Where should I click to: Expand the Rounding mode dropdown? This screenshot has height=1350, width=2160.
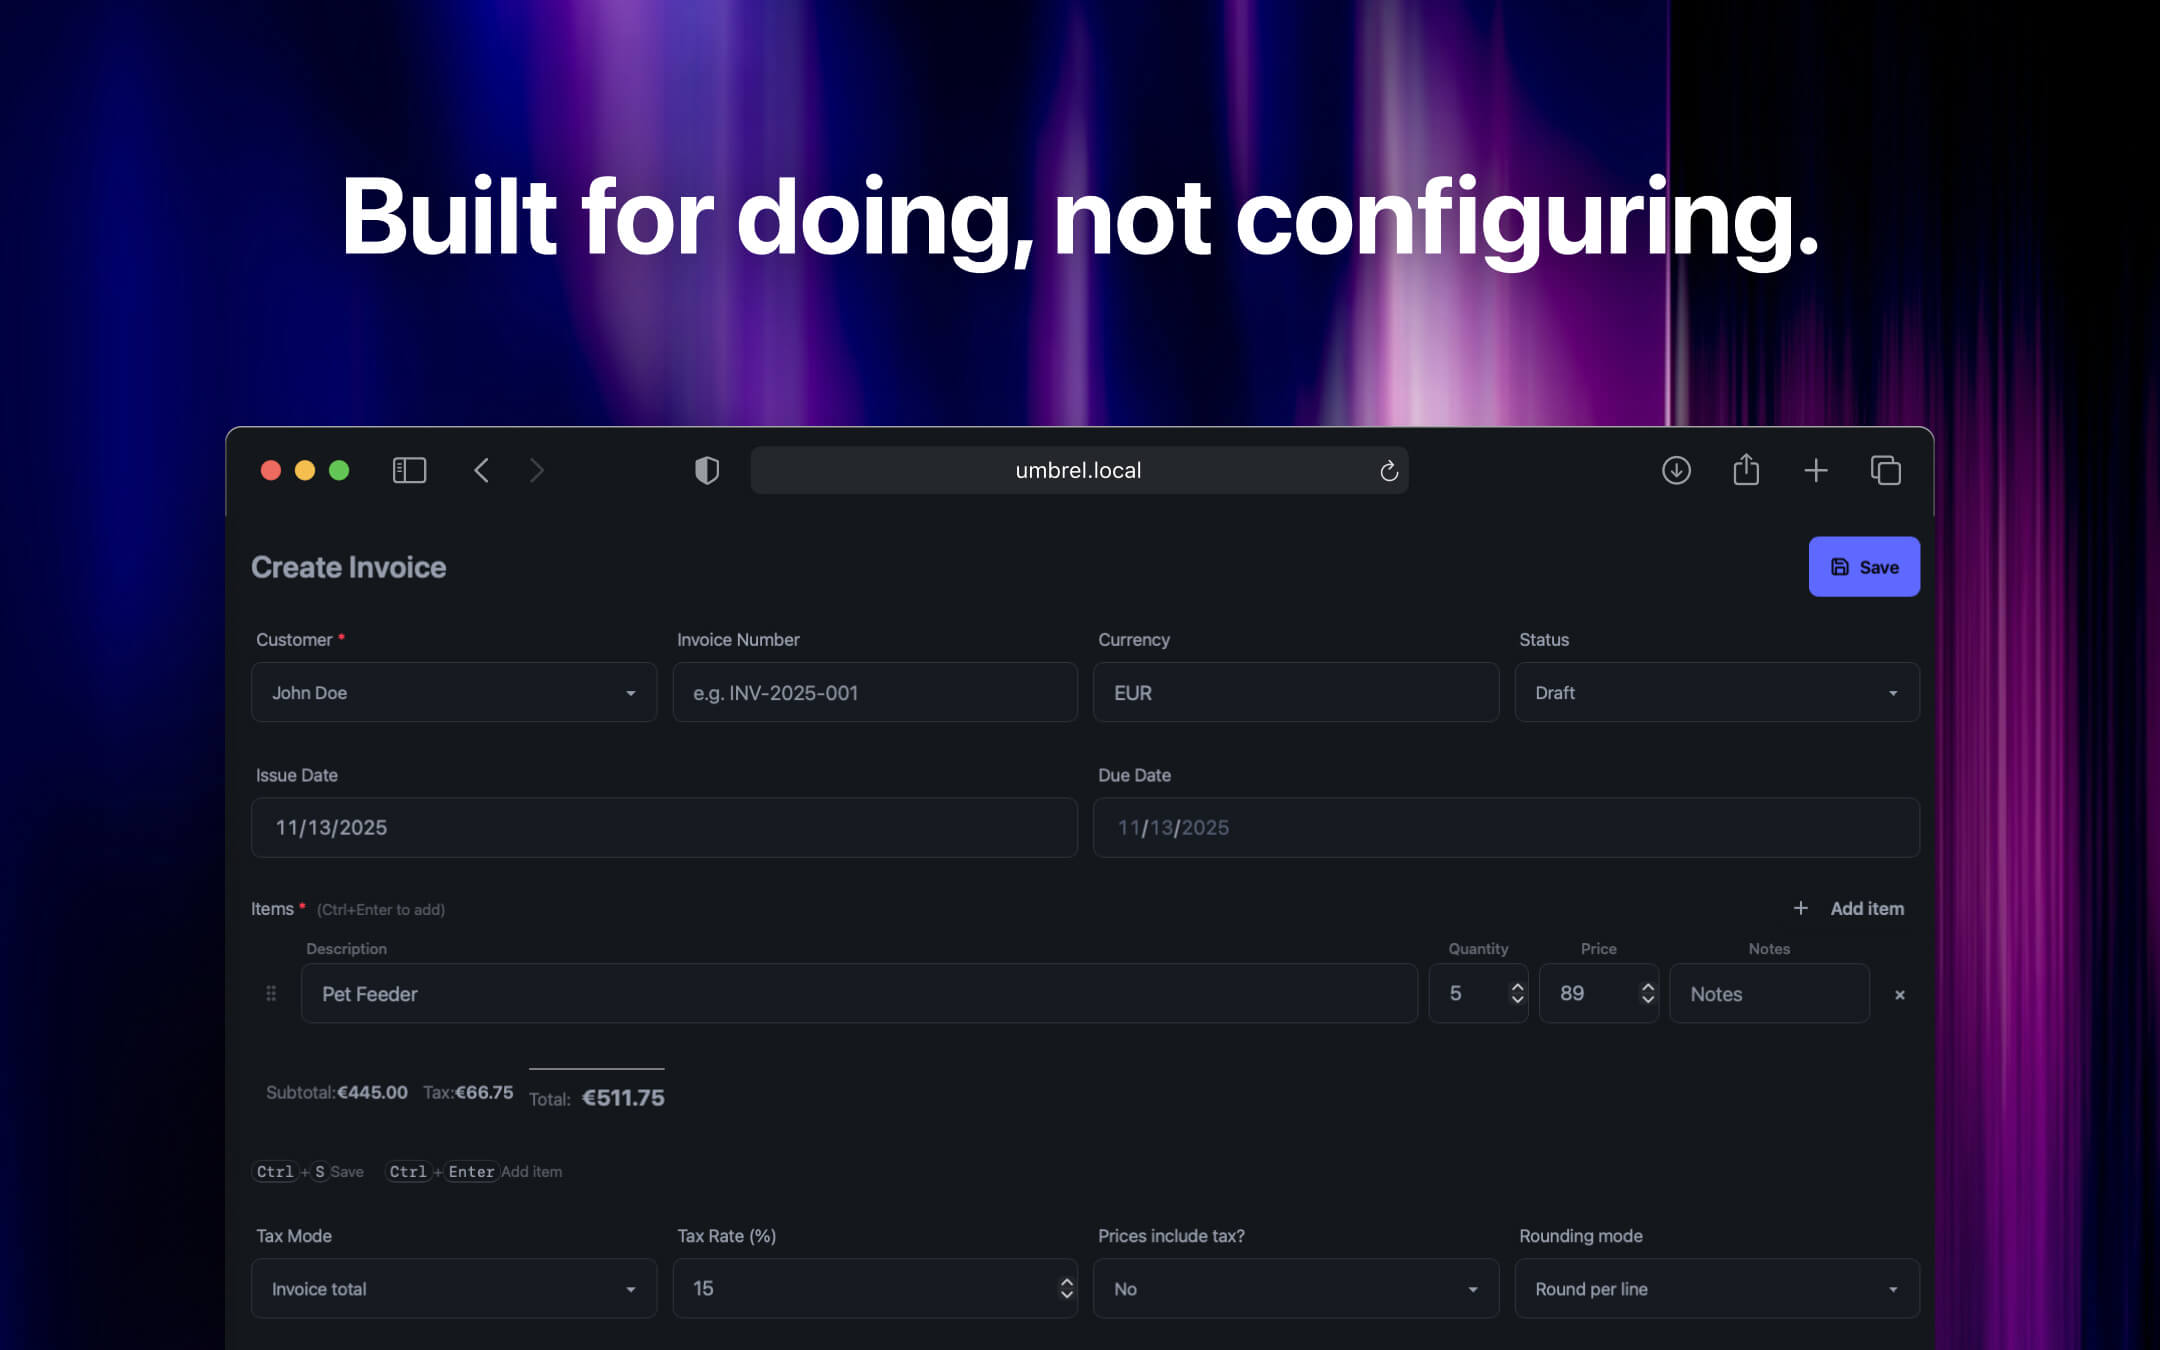[1716, 1288]
